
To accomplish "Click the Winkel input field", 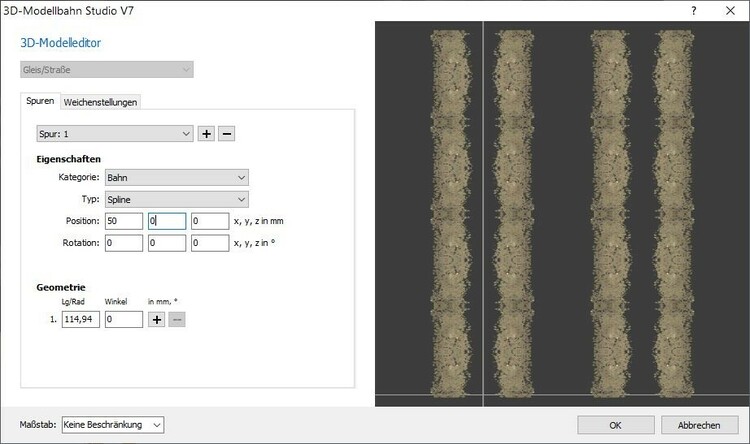I will click(124, 320).
